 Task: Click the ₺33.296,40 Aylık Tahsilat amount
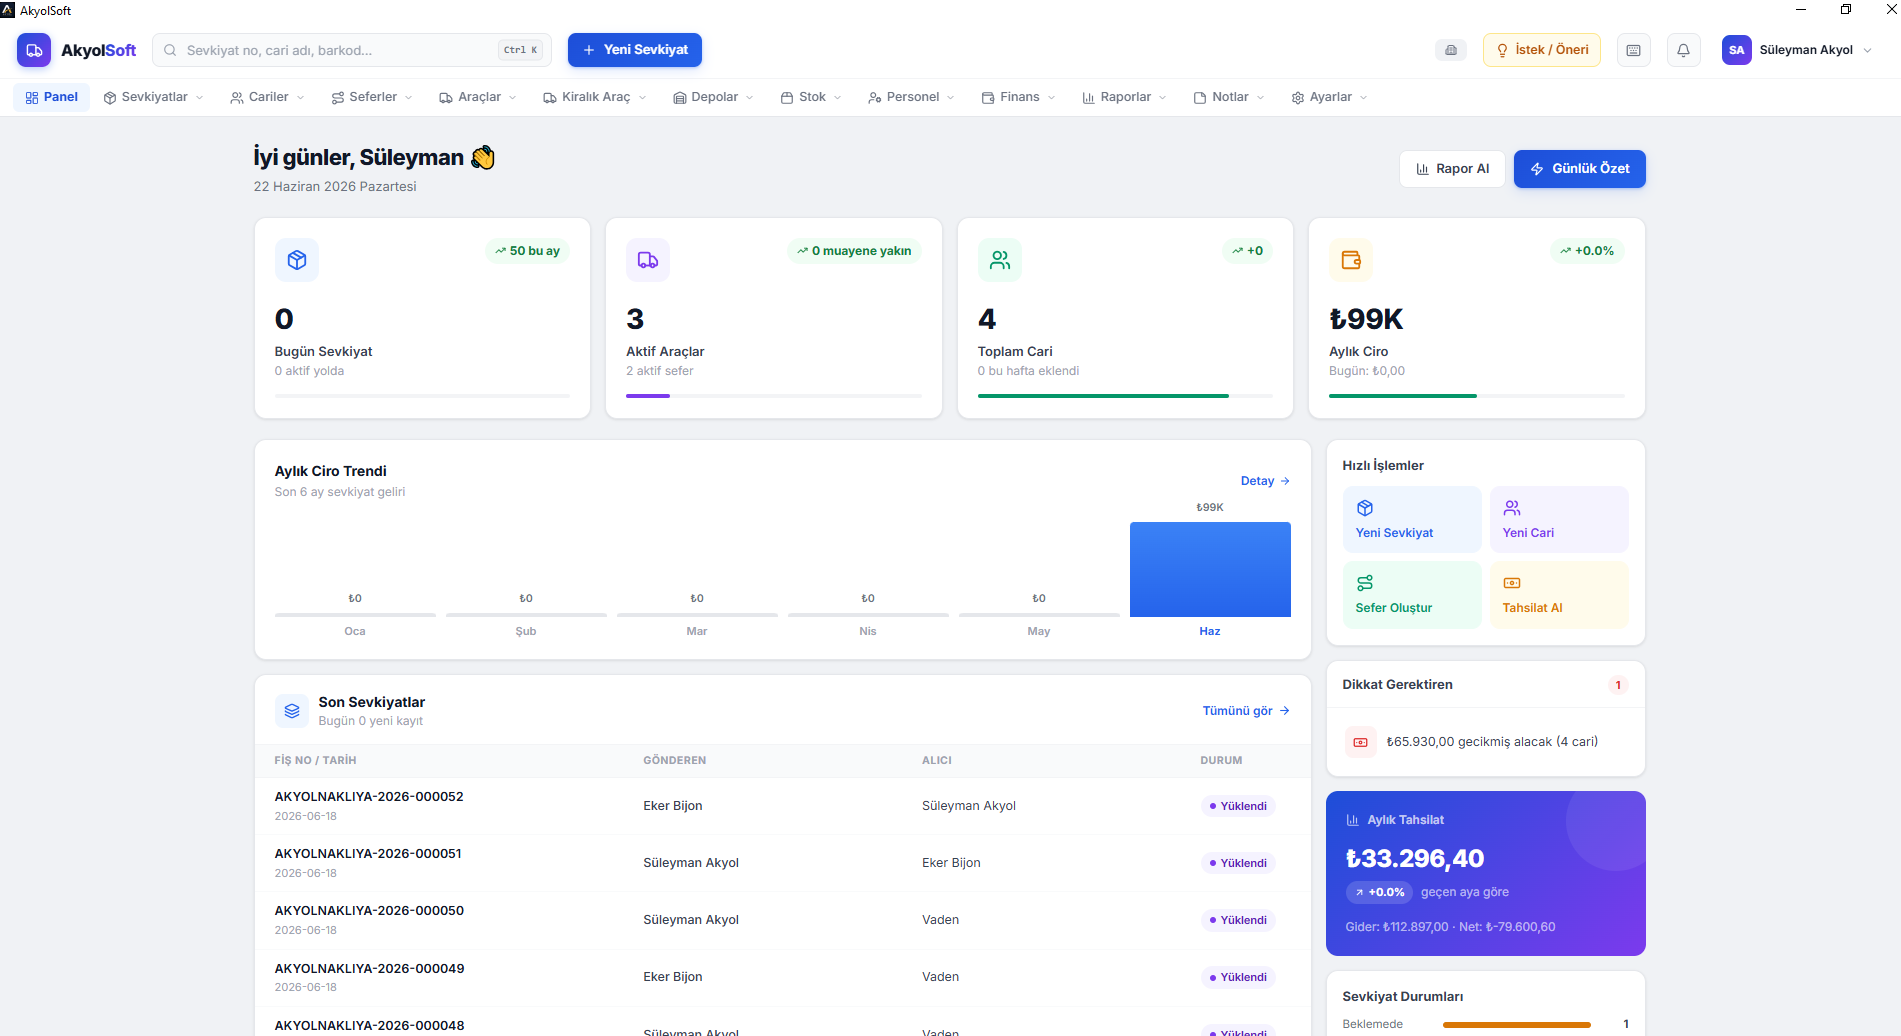coord(1415,859)
